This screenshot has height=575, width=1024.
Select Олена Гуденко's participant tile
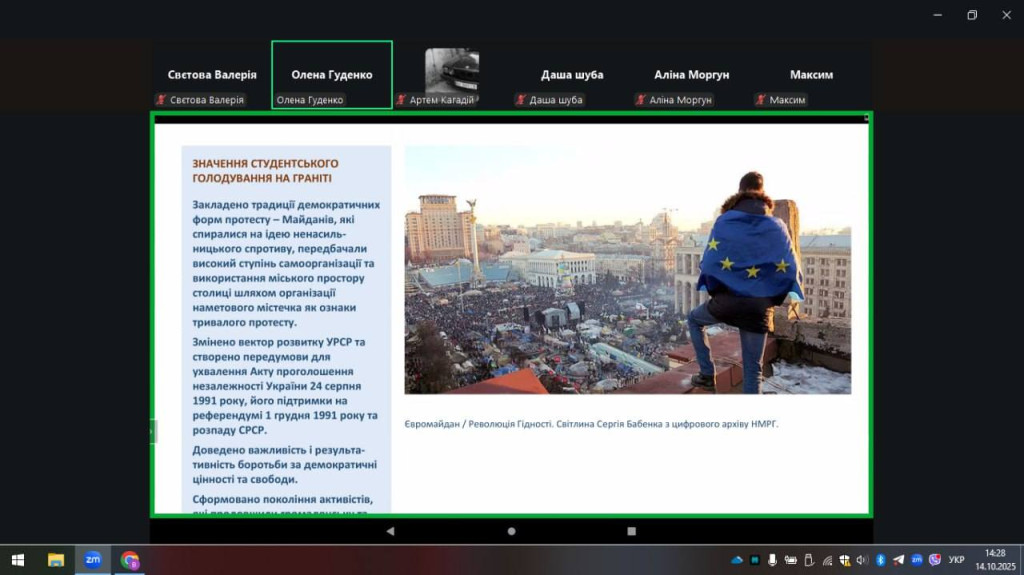coord(331,75)
